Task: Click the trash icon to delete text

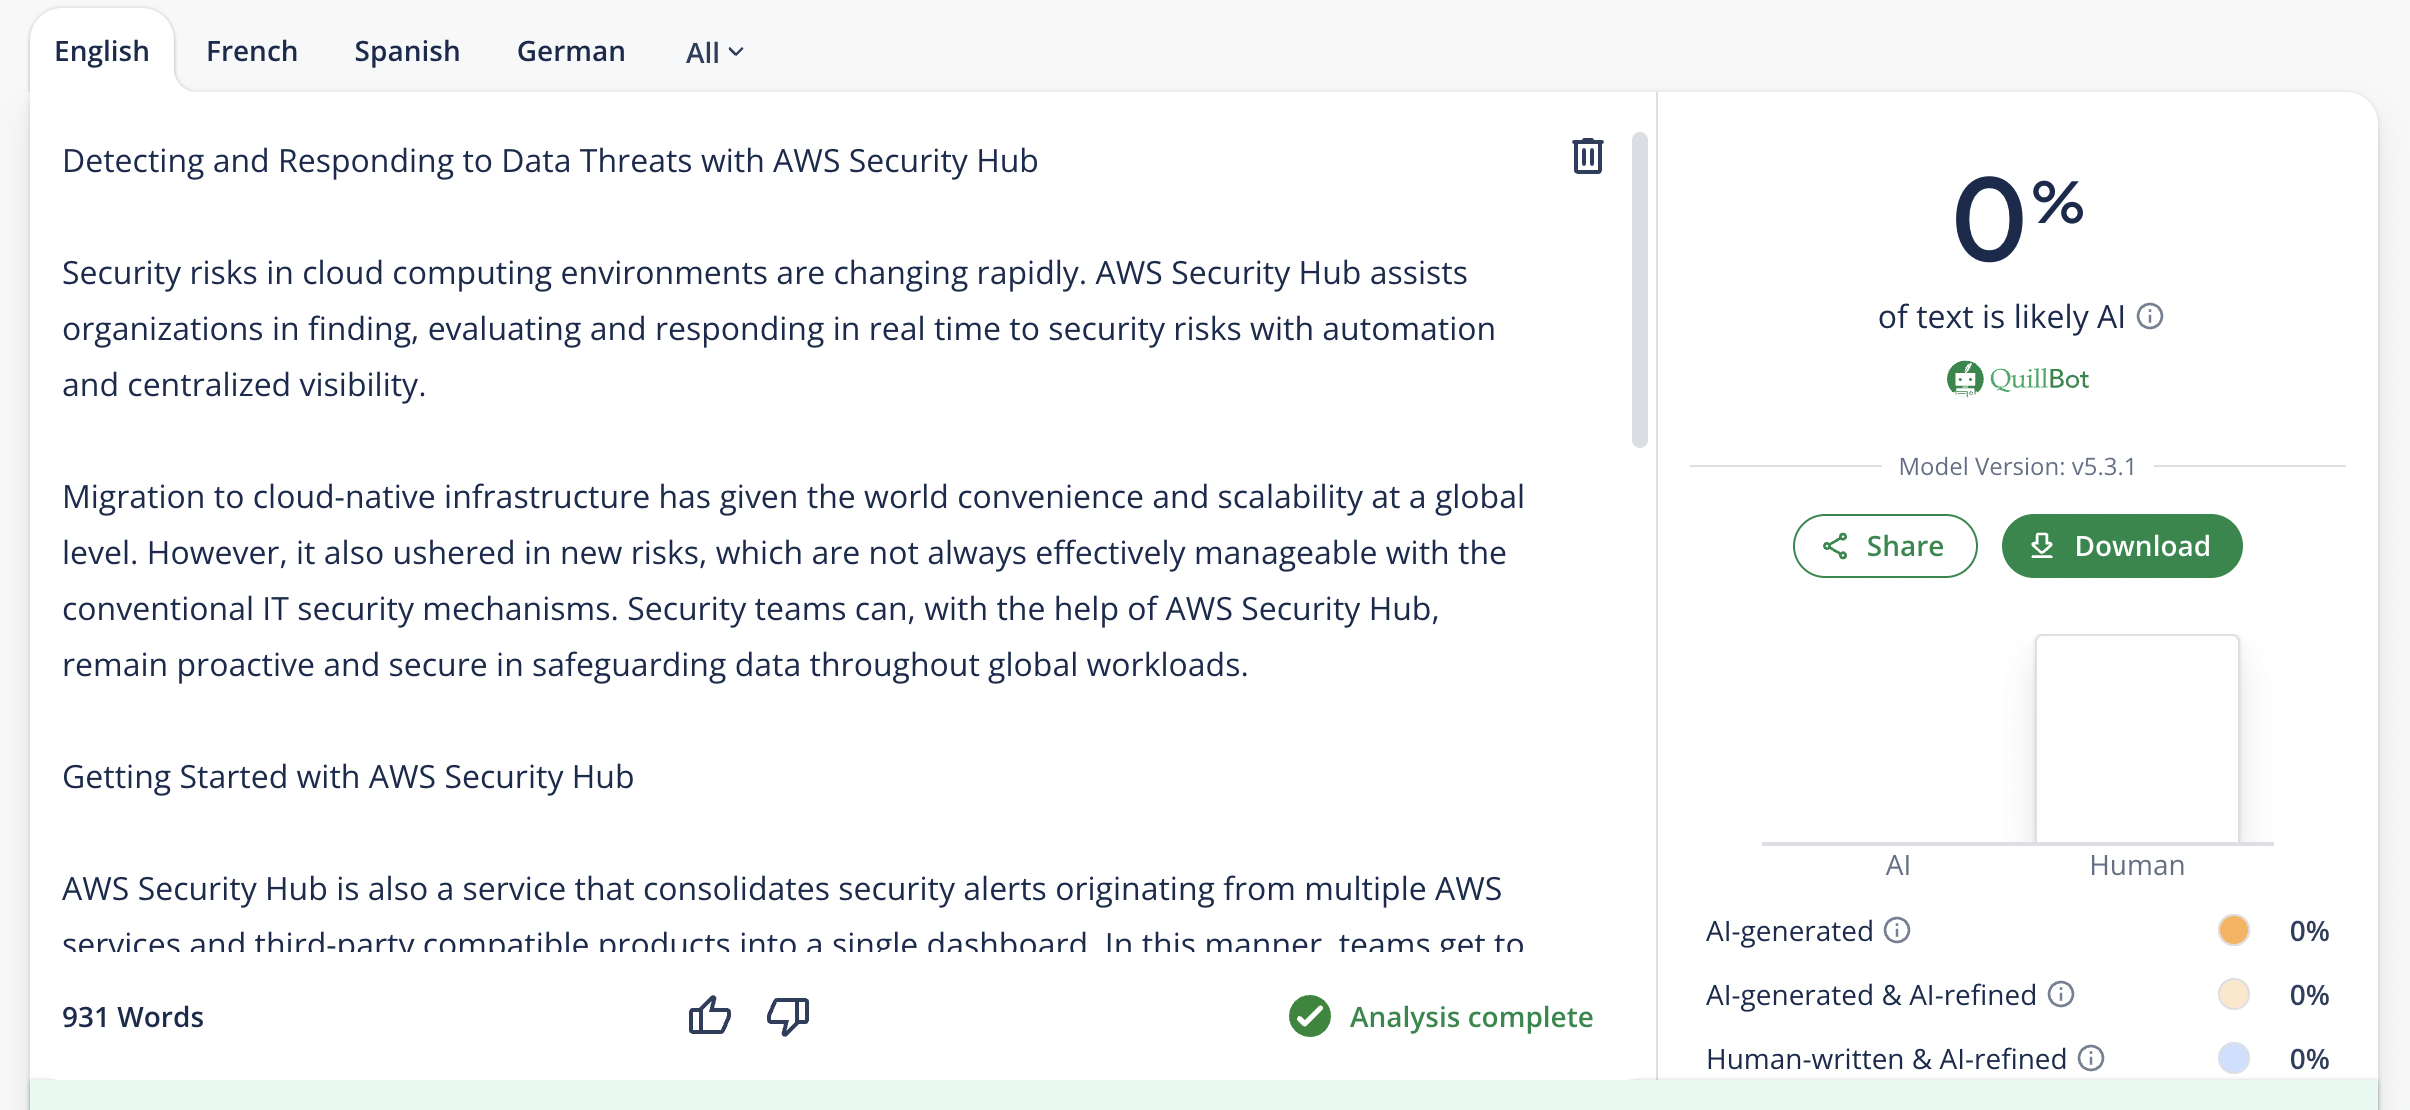Action: 1587,157
